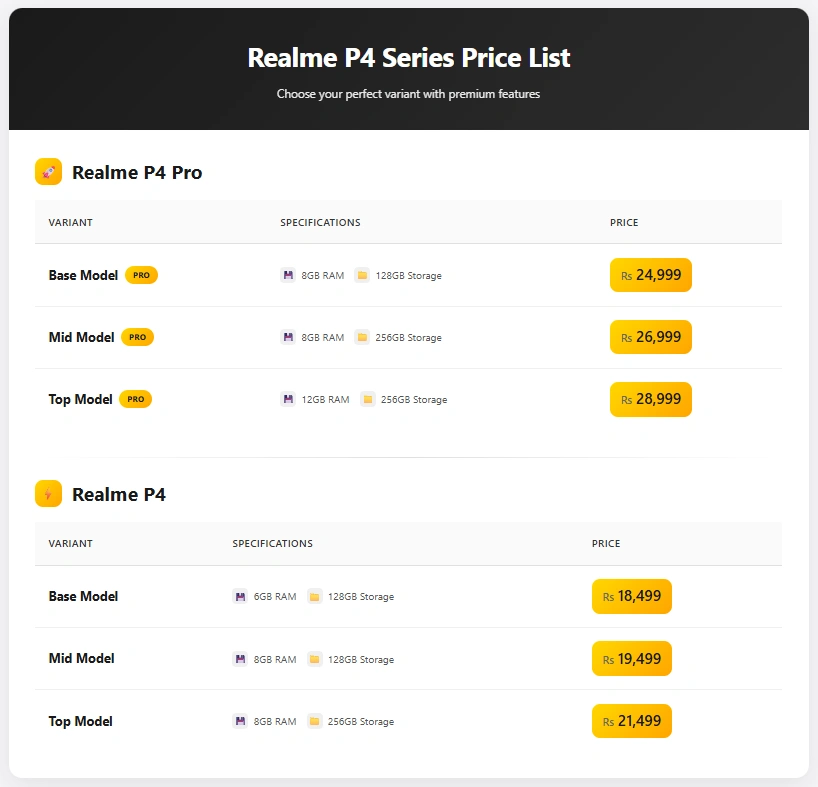The height and width of the screenshot is (787, 818).
Task: Click storage folder icon in Pro Mid Model row
Action: pyautogui.click(x=362, y=337)
